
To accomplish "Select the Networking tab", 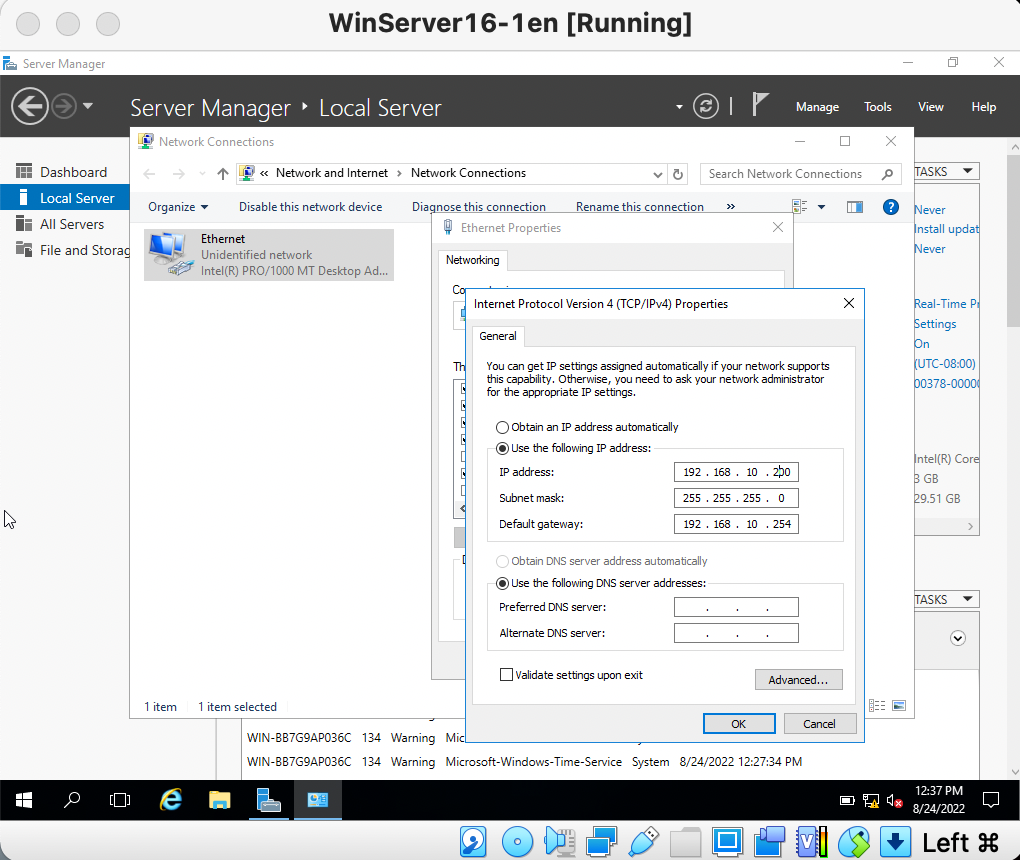I will pyautogui.click(x=473, y=260).
